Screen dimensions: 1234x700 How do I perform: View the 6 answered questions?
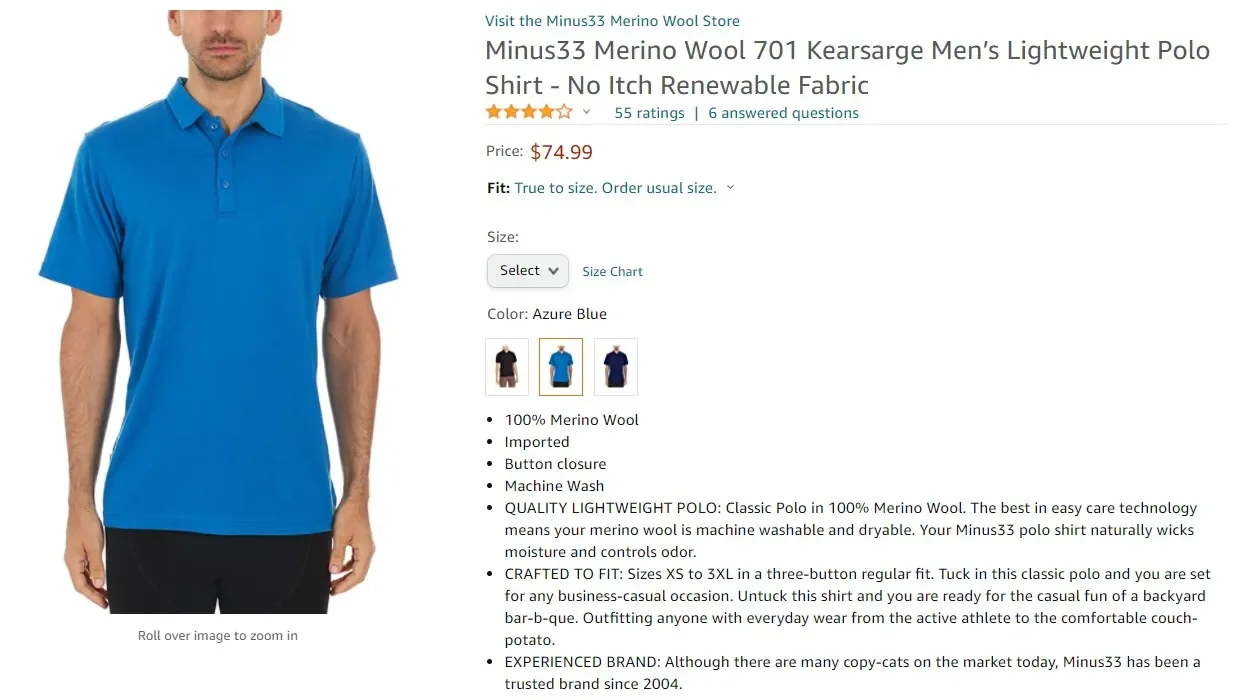click(x=783, y=113)
